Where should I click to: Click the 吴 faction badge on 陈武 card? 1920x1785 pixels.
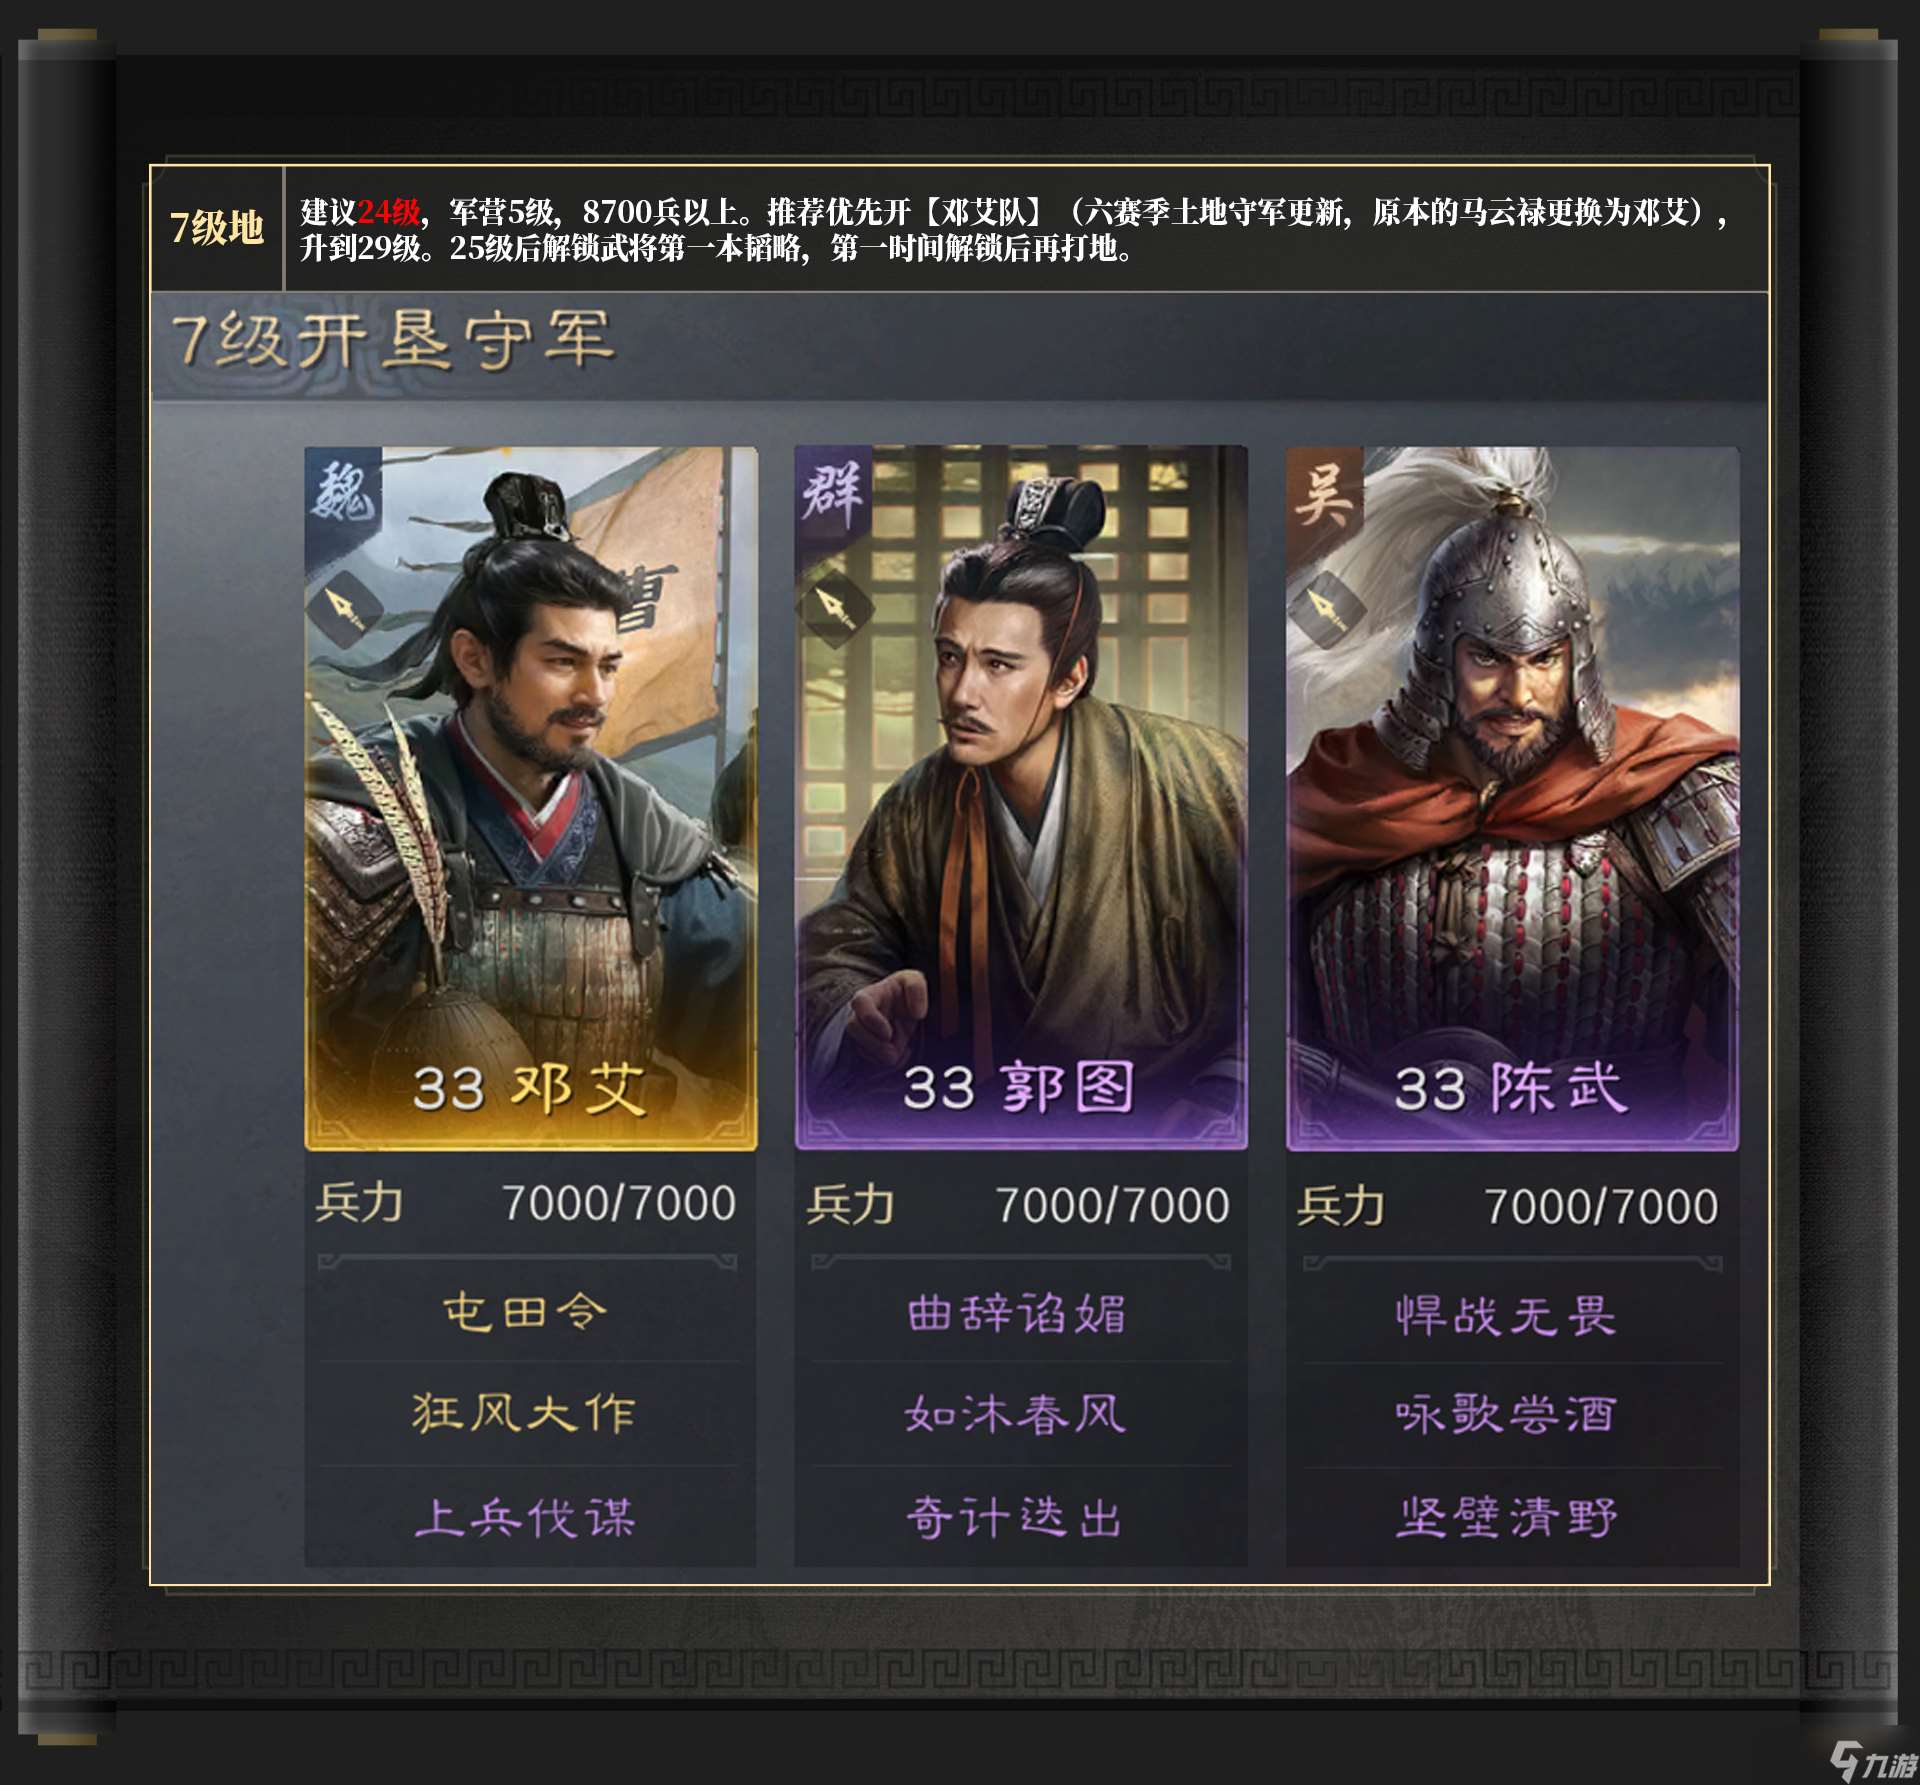[1324, 493]
